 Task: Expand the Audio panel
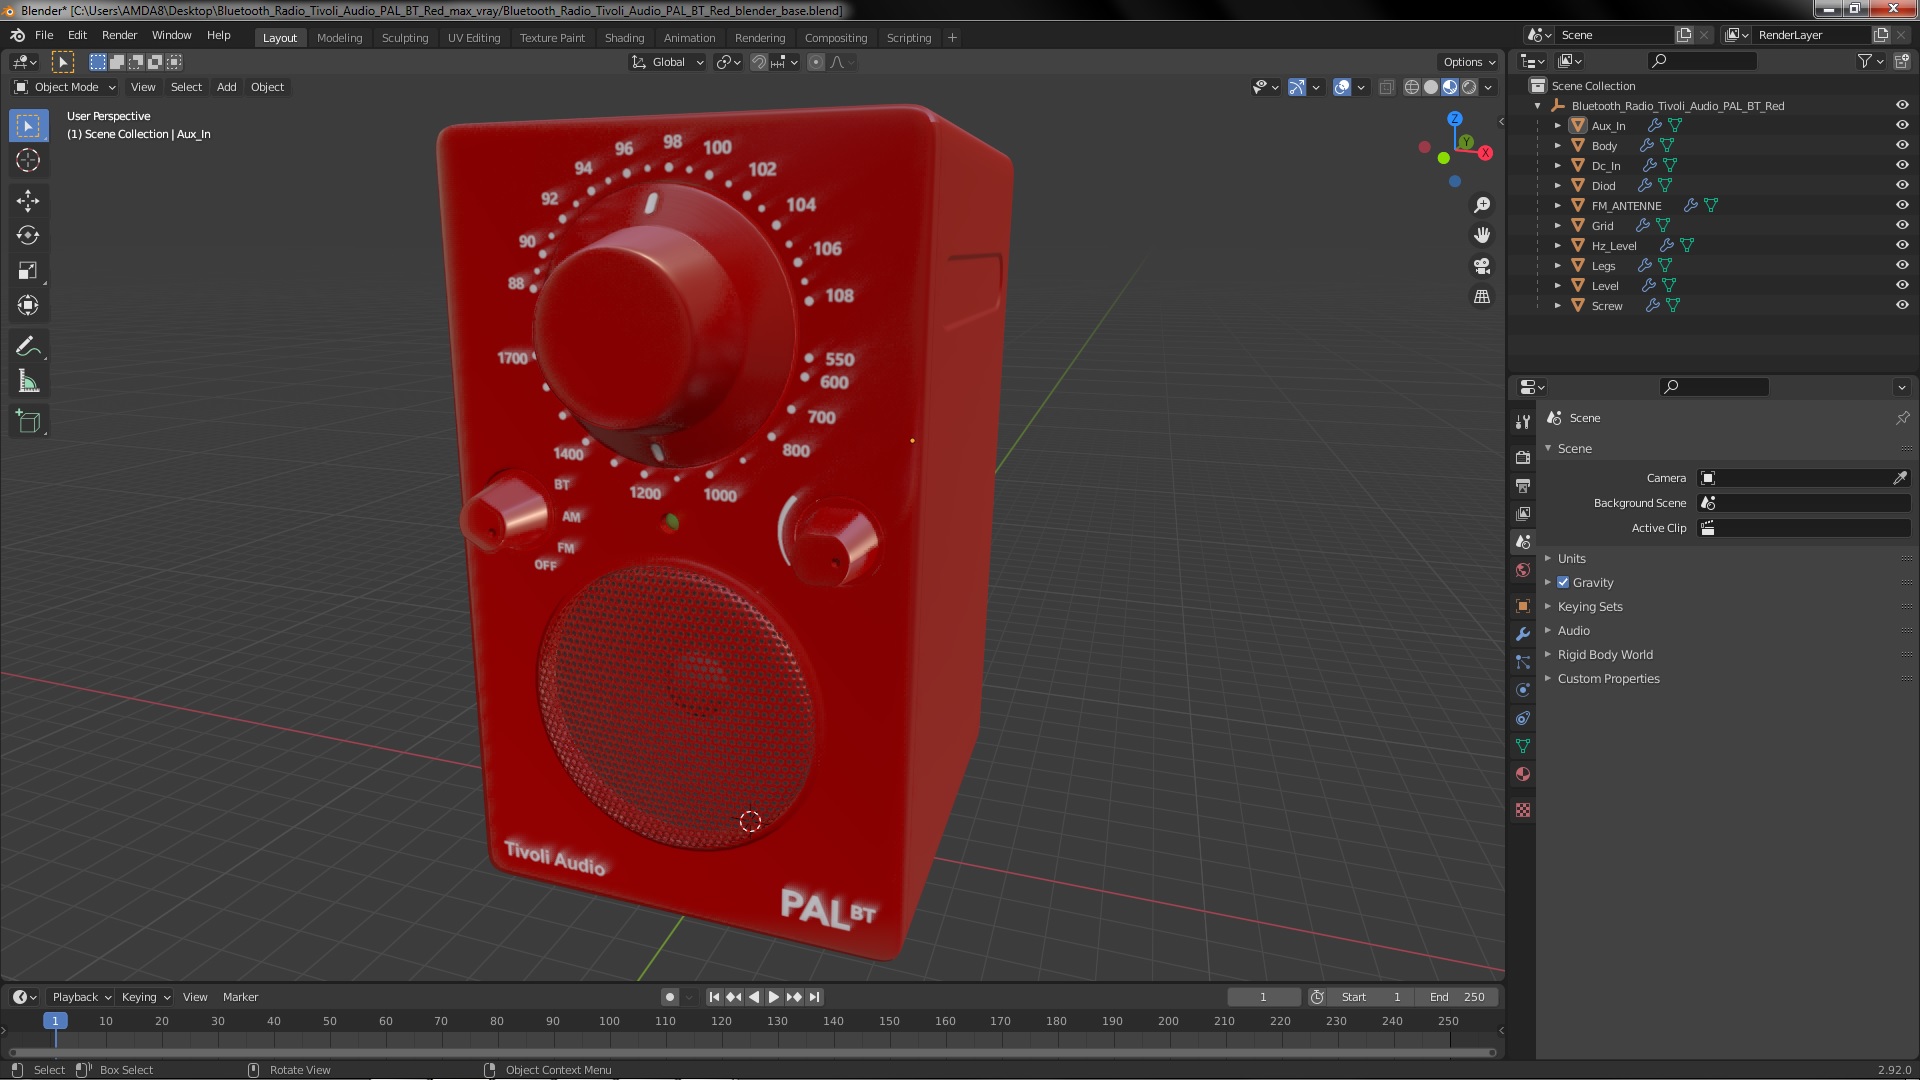coord(1573,630)
